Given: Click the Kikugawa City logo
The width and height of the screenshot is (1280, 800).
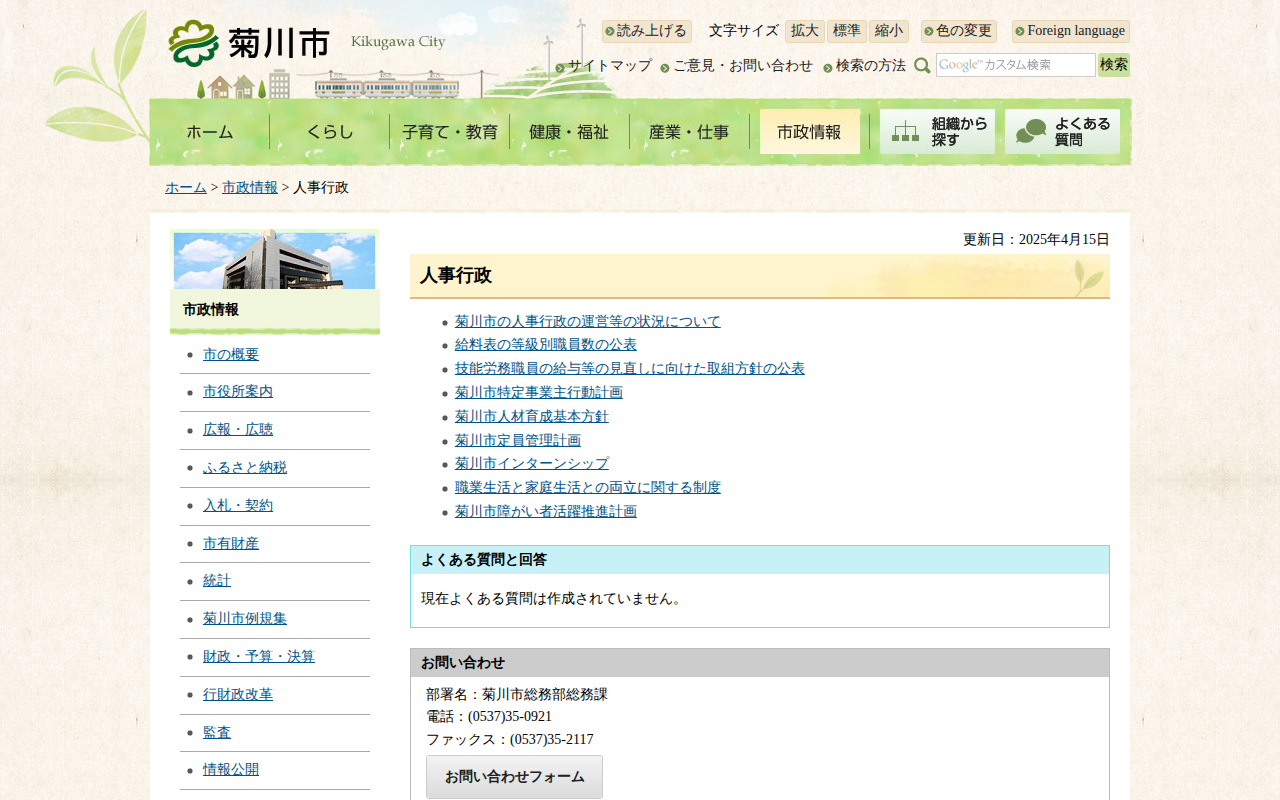Looking at the screenshot, I should tap(250, 42).
